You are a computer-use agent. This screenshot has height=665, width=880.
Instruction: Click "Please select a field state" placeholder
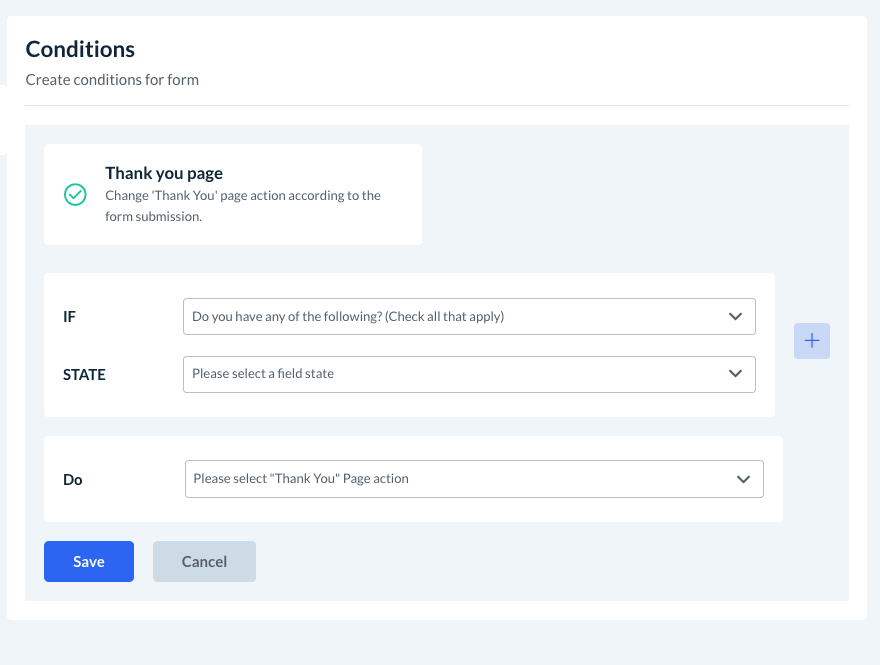tap(263, 374)
